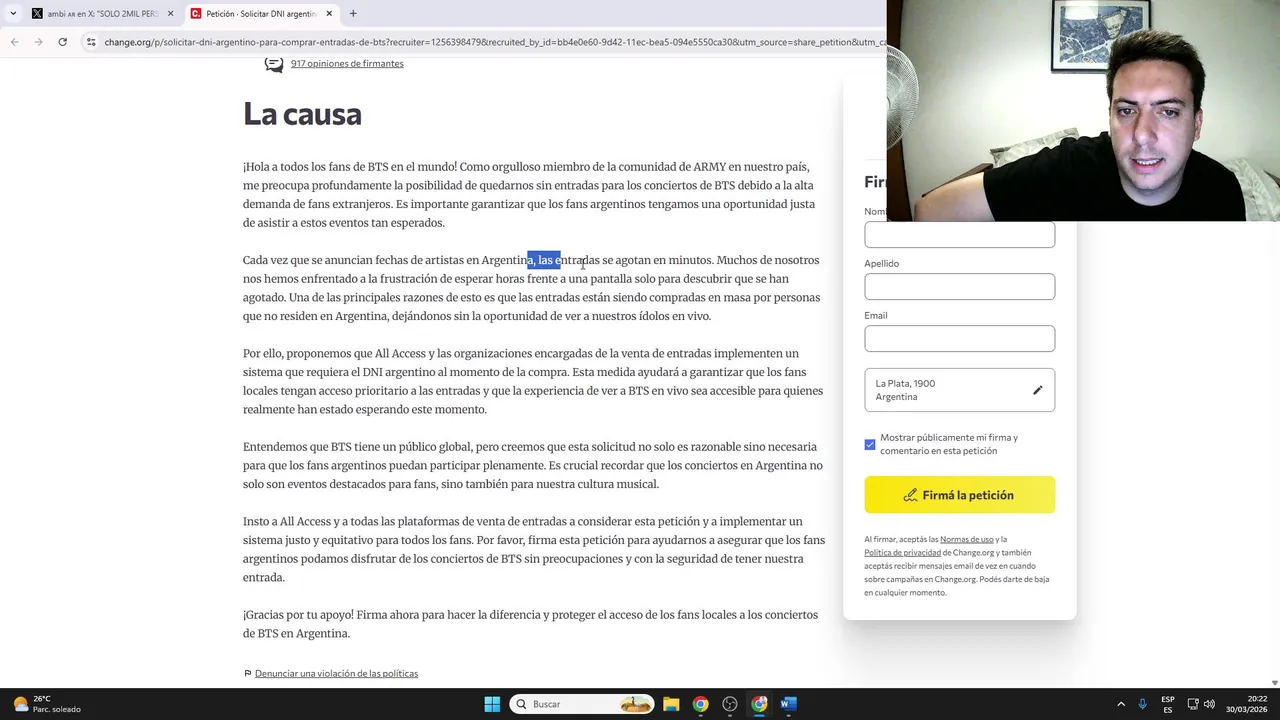Go forward in browser history
Image resolution: width=1280 pixels, height=720 pixels.
point(38,42)
